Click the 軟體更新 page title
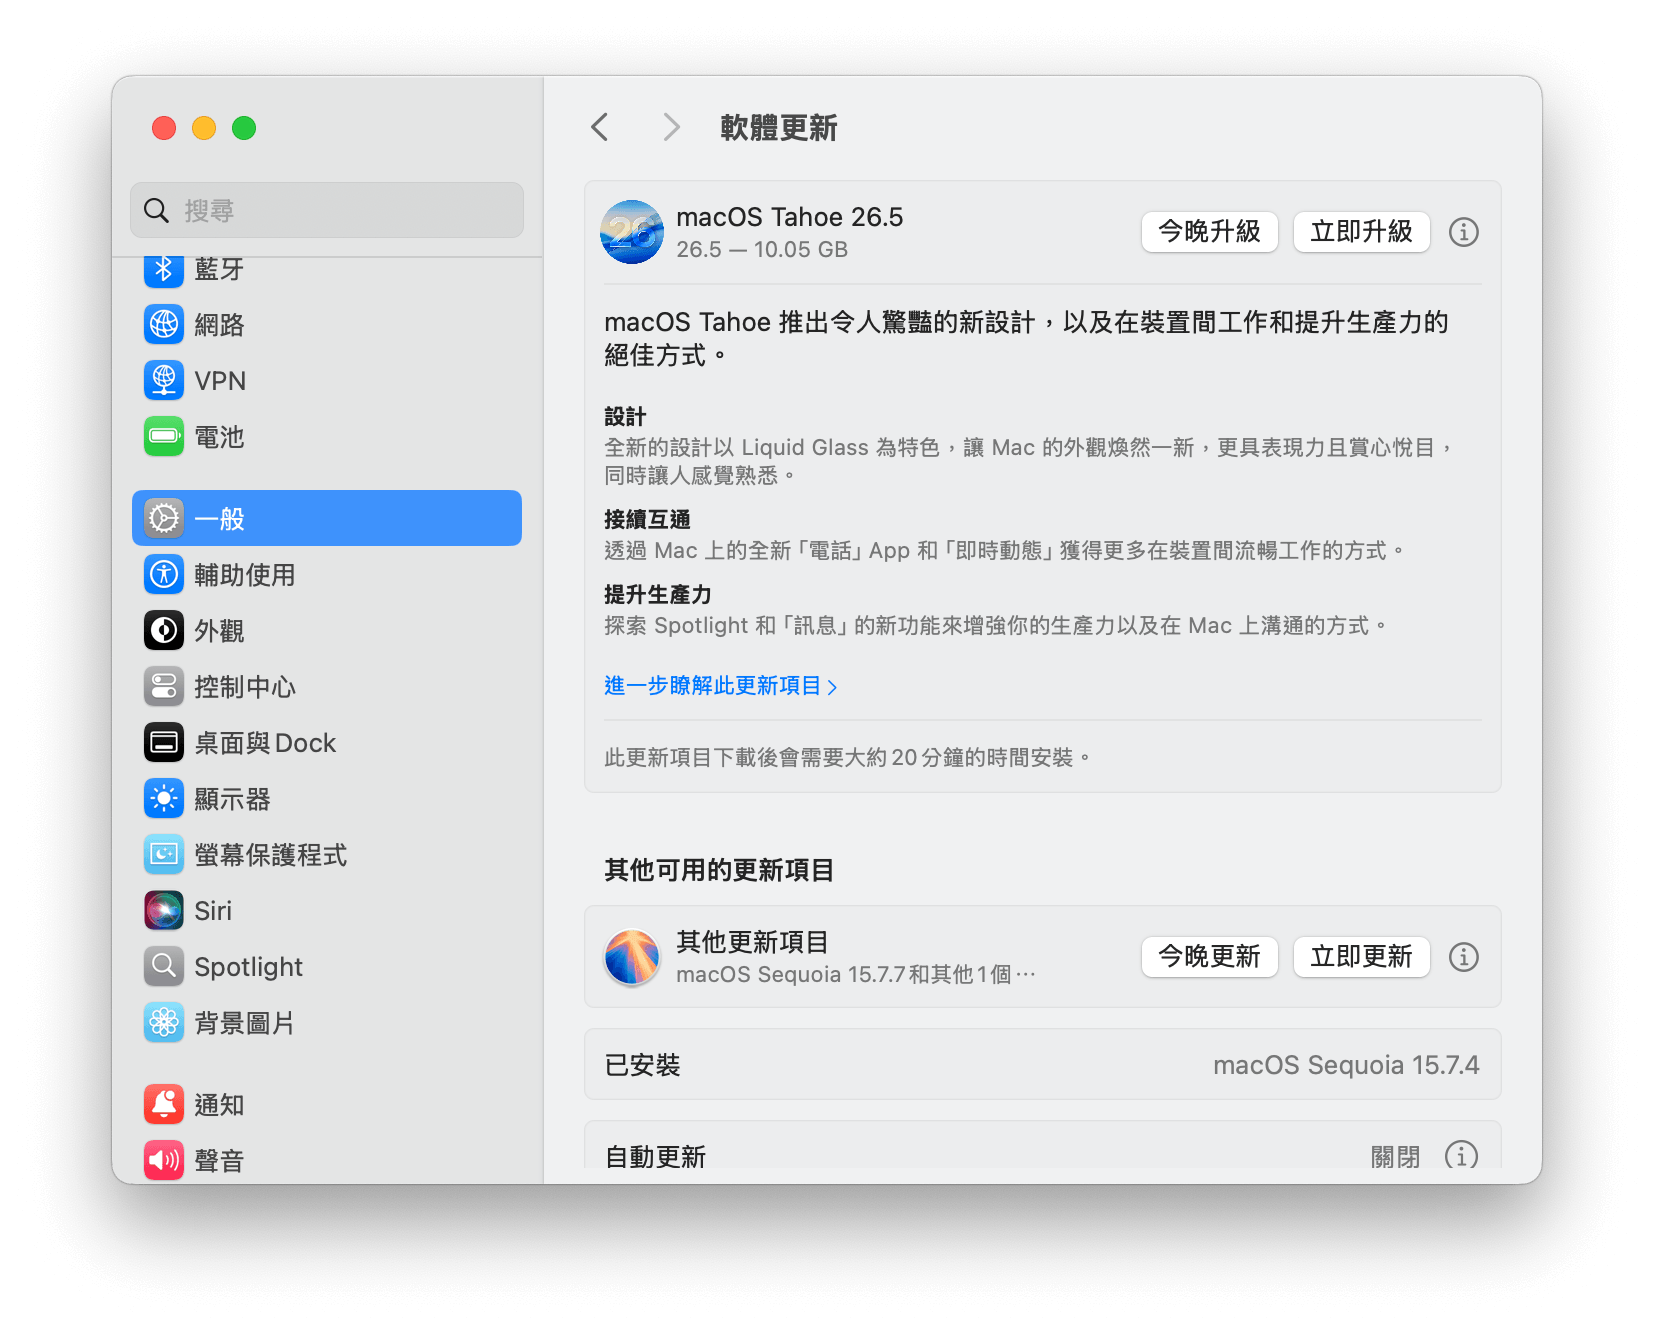The width and height of the screenshot is (1654, 1332). click(779, 128)
